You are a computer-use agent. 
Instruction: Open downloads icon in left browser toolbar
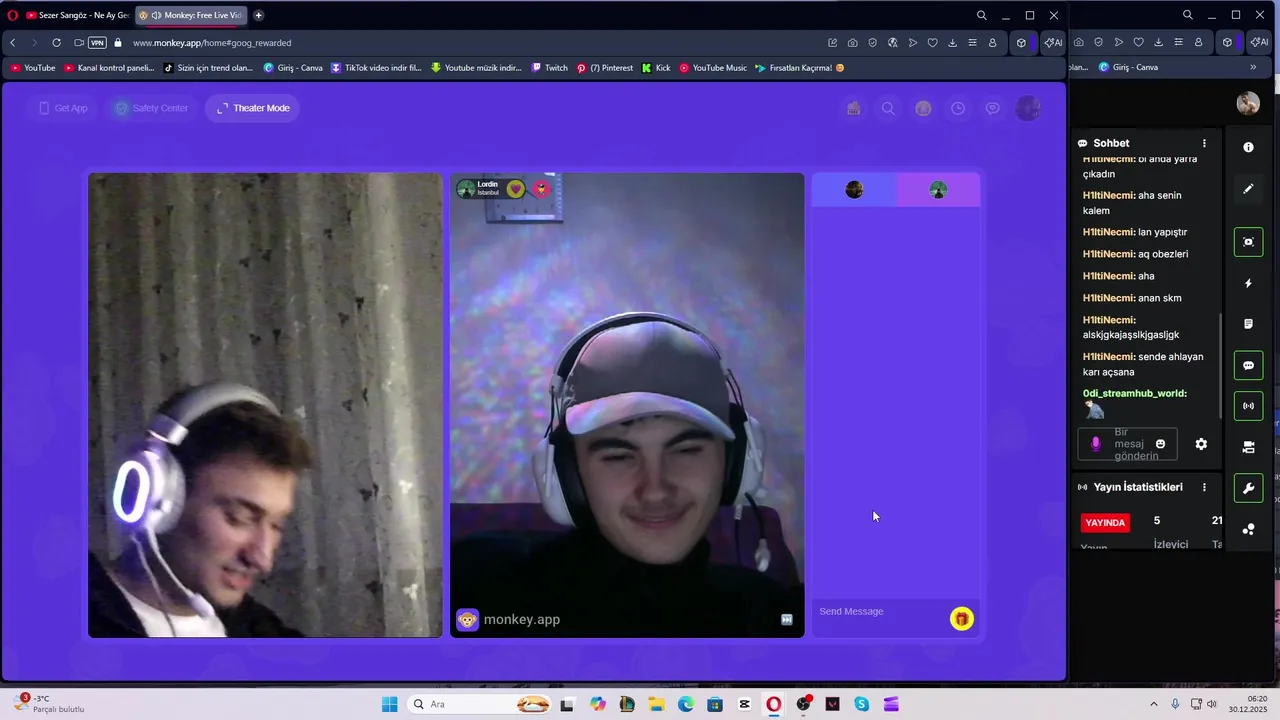(952, 43)
